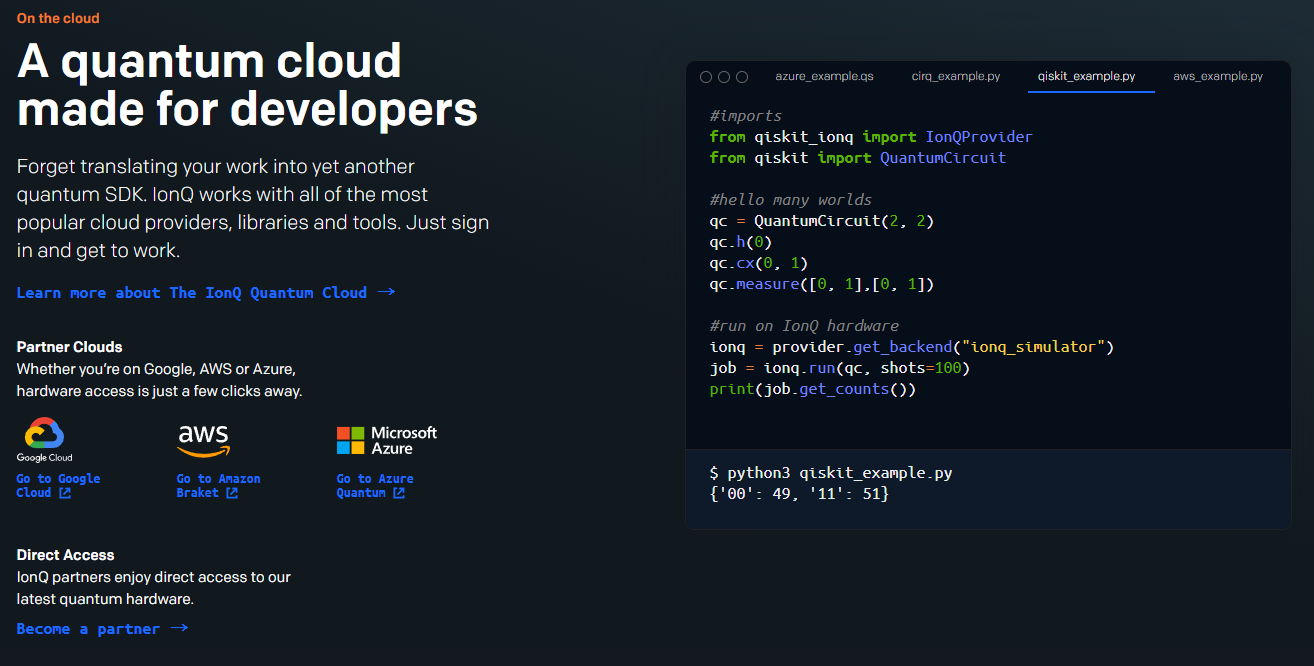Click the Partner Clouds subheading
Viewport: 1314px width, 666px height.
pyautogui.click(x=69, y=347)
